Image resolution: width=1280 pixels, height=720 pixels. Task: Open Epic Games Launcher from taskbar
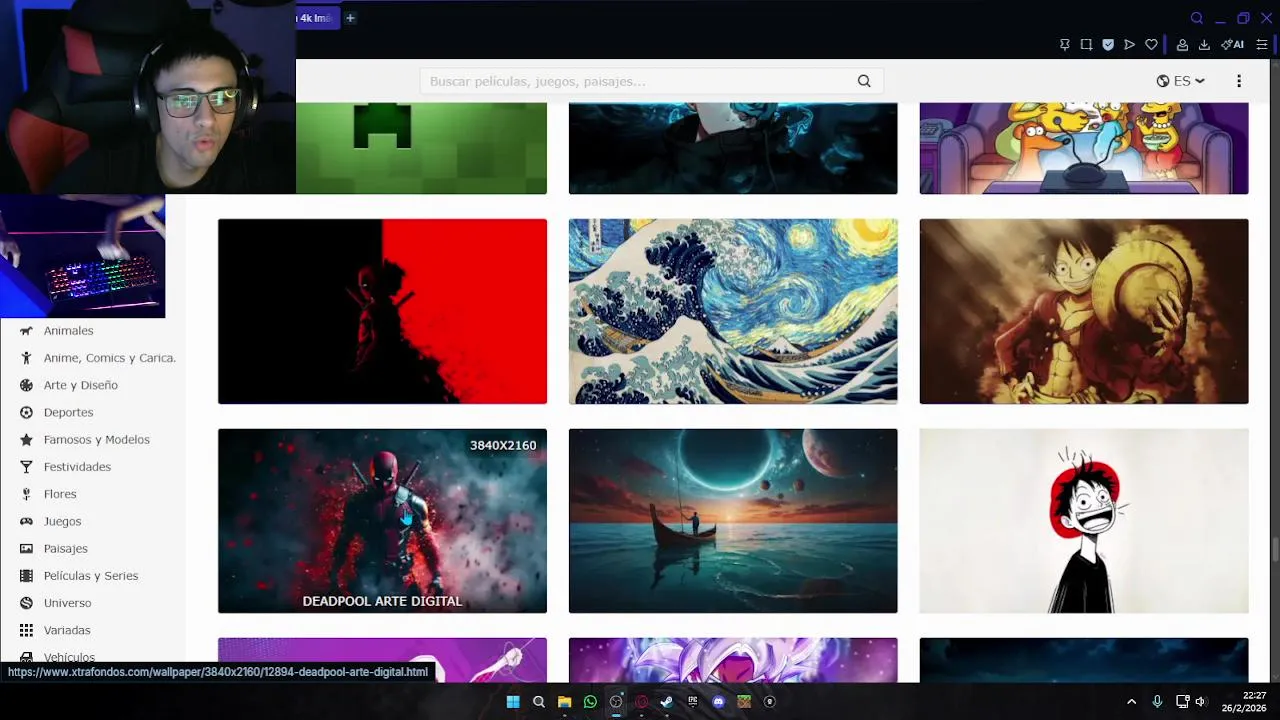(x=693, y=702)
